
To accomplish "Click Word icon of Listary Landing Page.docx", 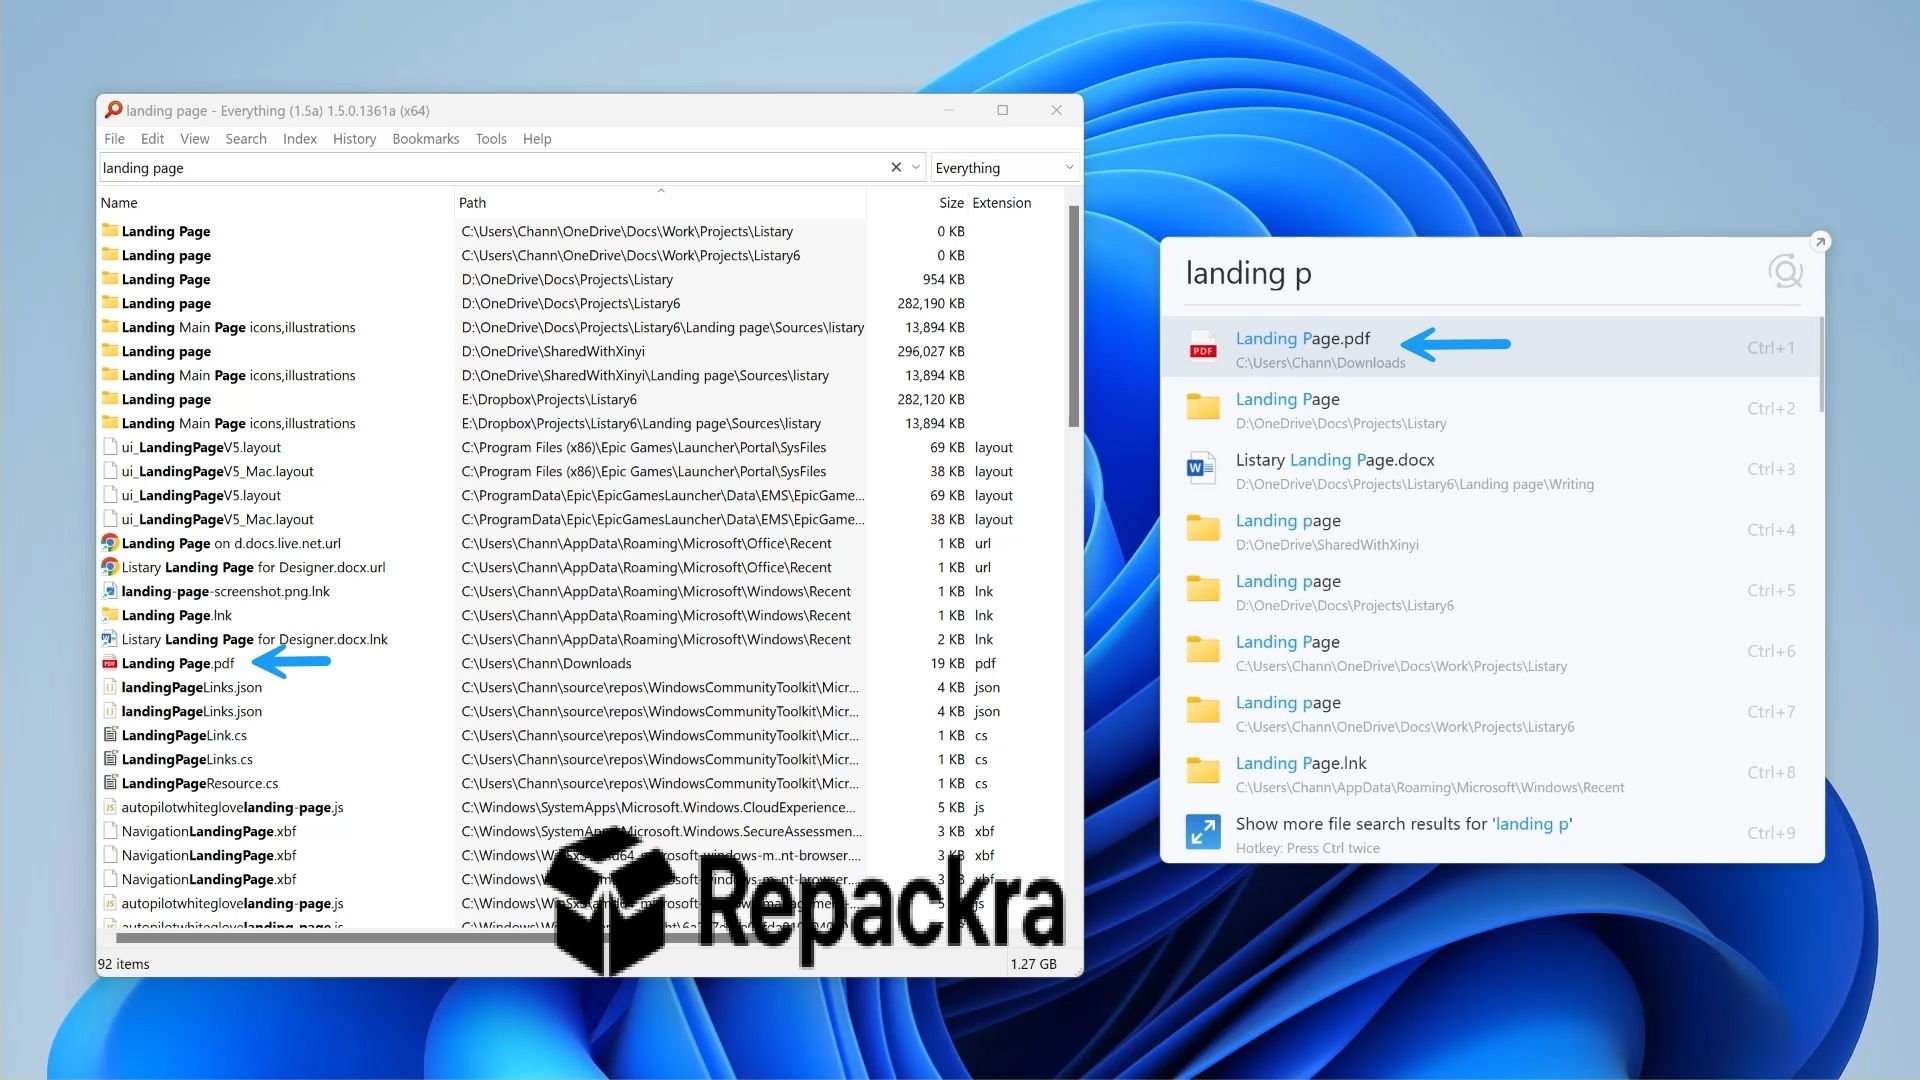I will pos(1201,468).
